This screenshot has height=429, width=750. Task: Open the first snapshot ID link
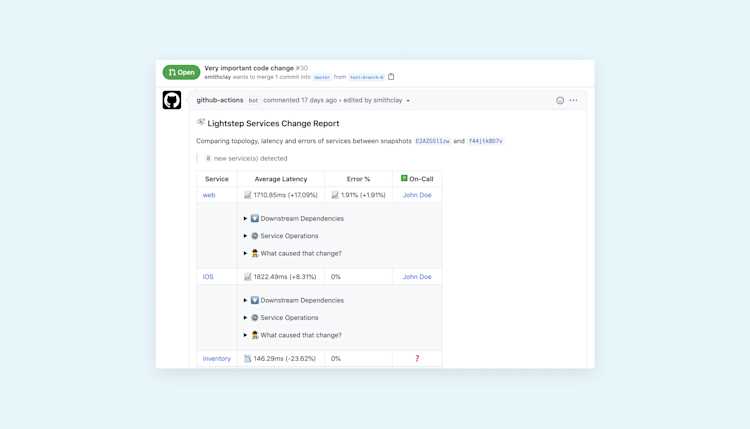point(432,141)
